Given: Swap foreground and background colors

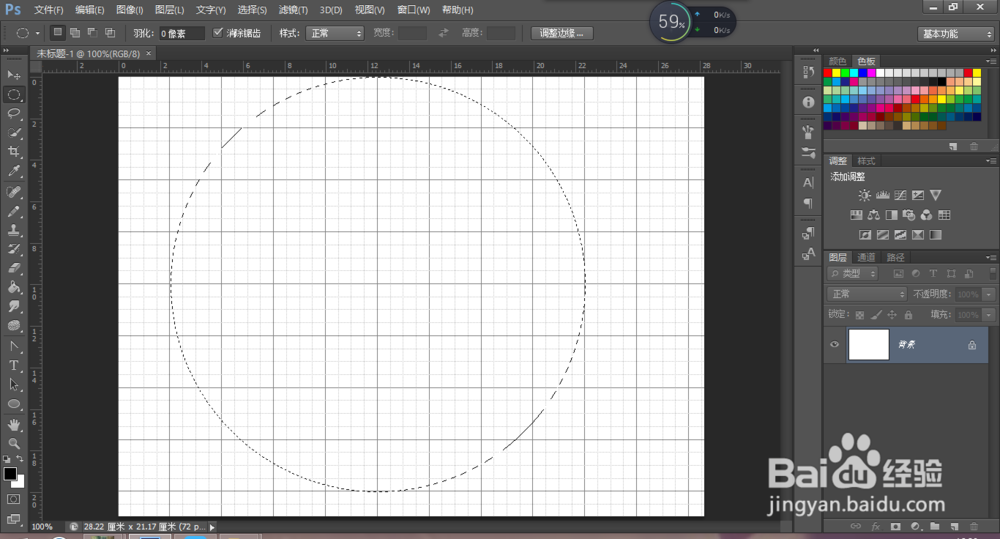Looking at the screenshot, I should point(20,459).
